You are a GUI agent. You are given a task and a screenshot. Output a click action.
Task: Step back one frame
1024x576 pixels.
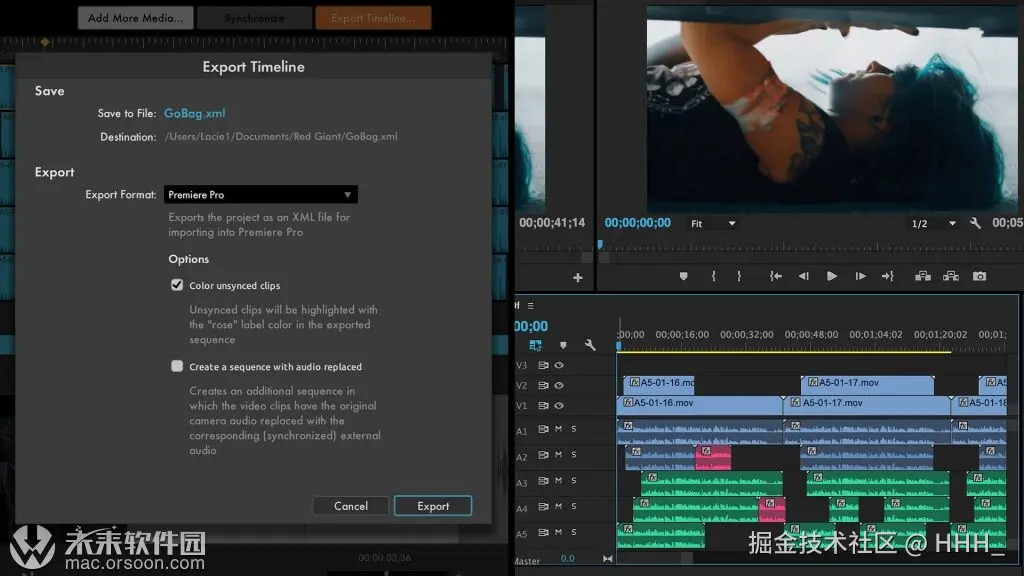click(x=803, y=276)
